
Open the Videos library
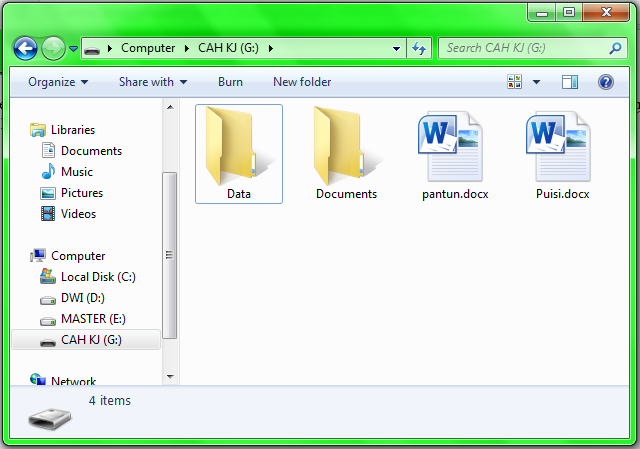pyautogui.click(x=78, y=214)
